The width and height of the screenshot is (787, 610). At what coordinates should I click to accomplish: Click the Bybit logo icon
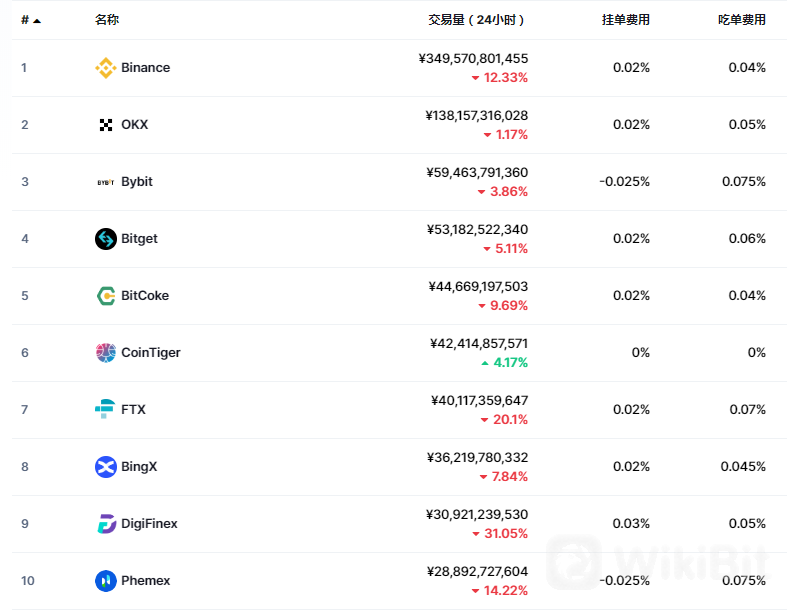pos(105,182)
